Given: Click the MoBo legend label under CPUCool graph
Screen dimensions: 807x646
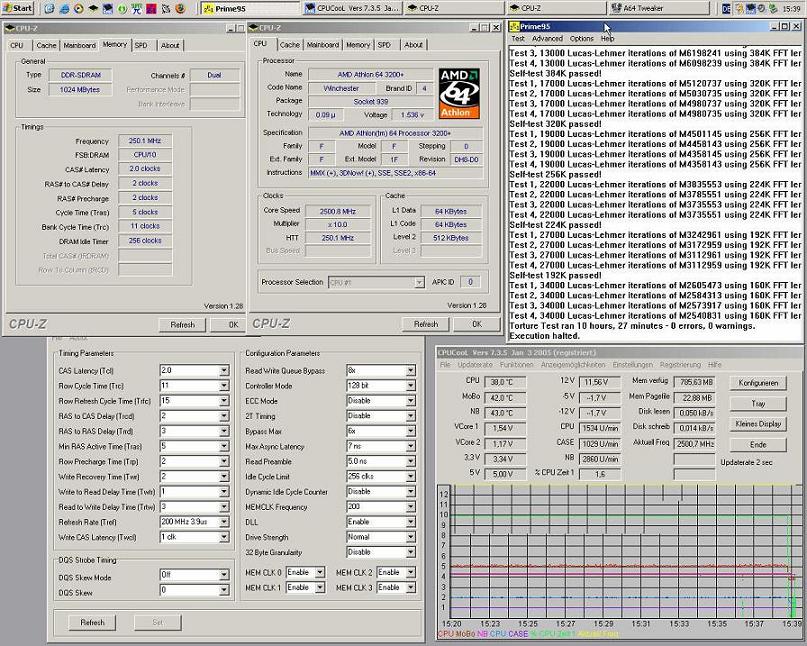Looking at the screenshot, I should [465, 634].
